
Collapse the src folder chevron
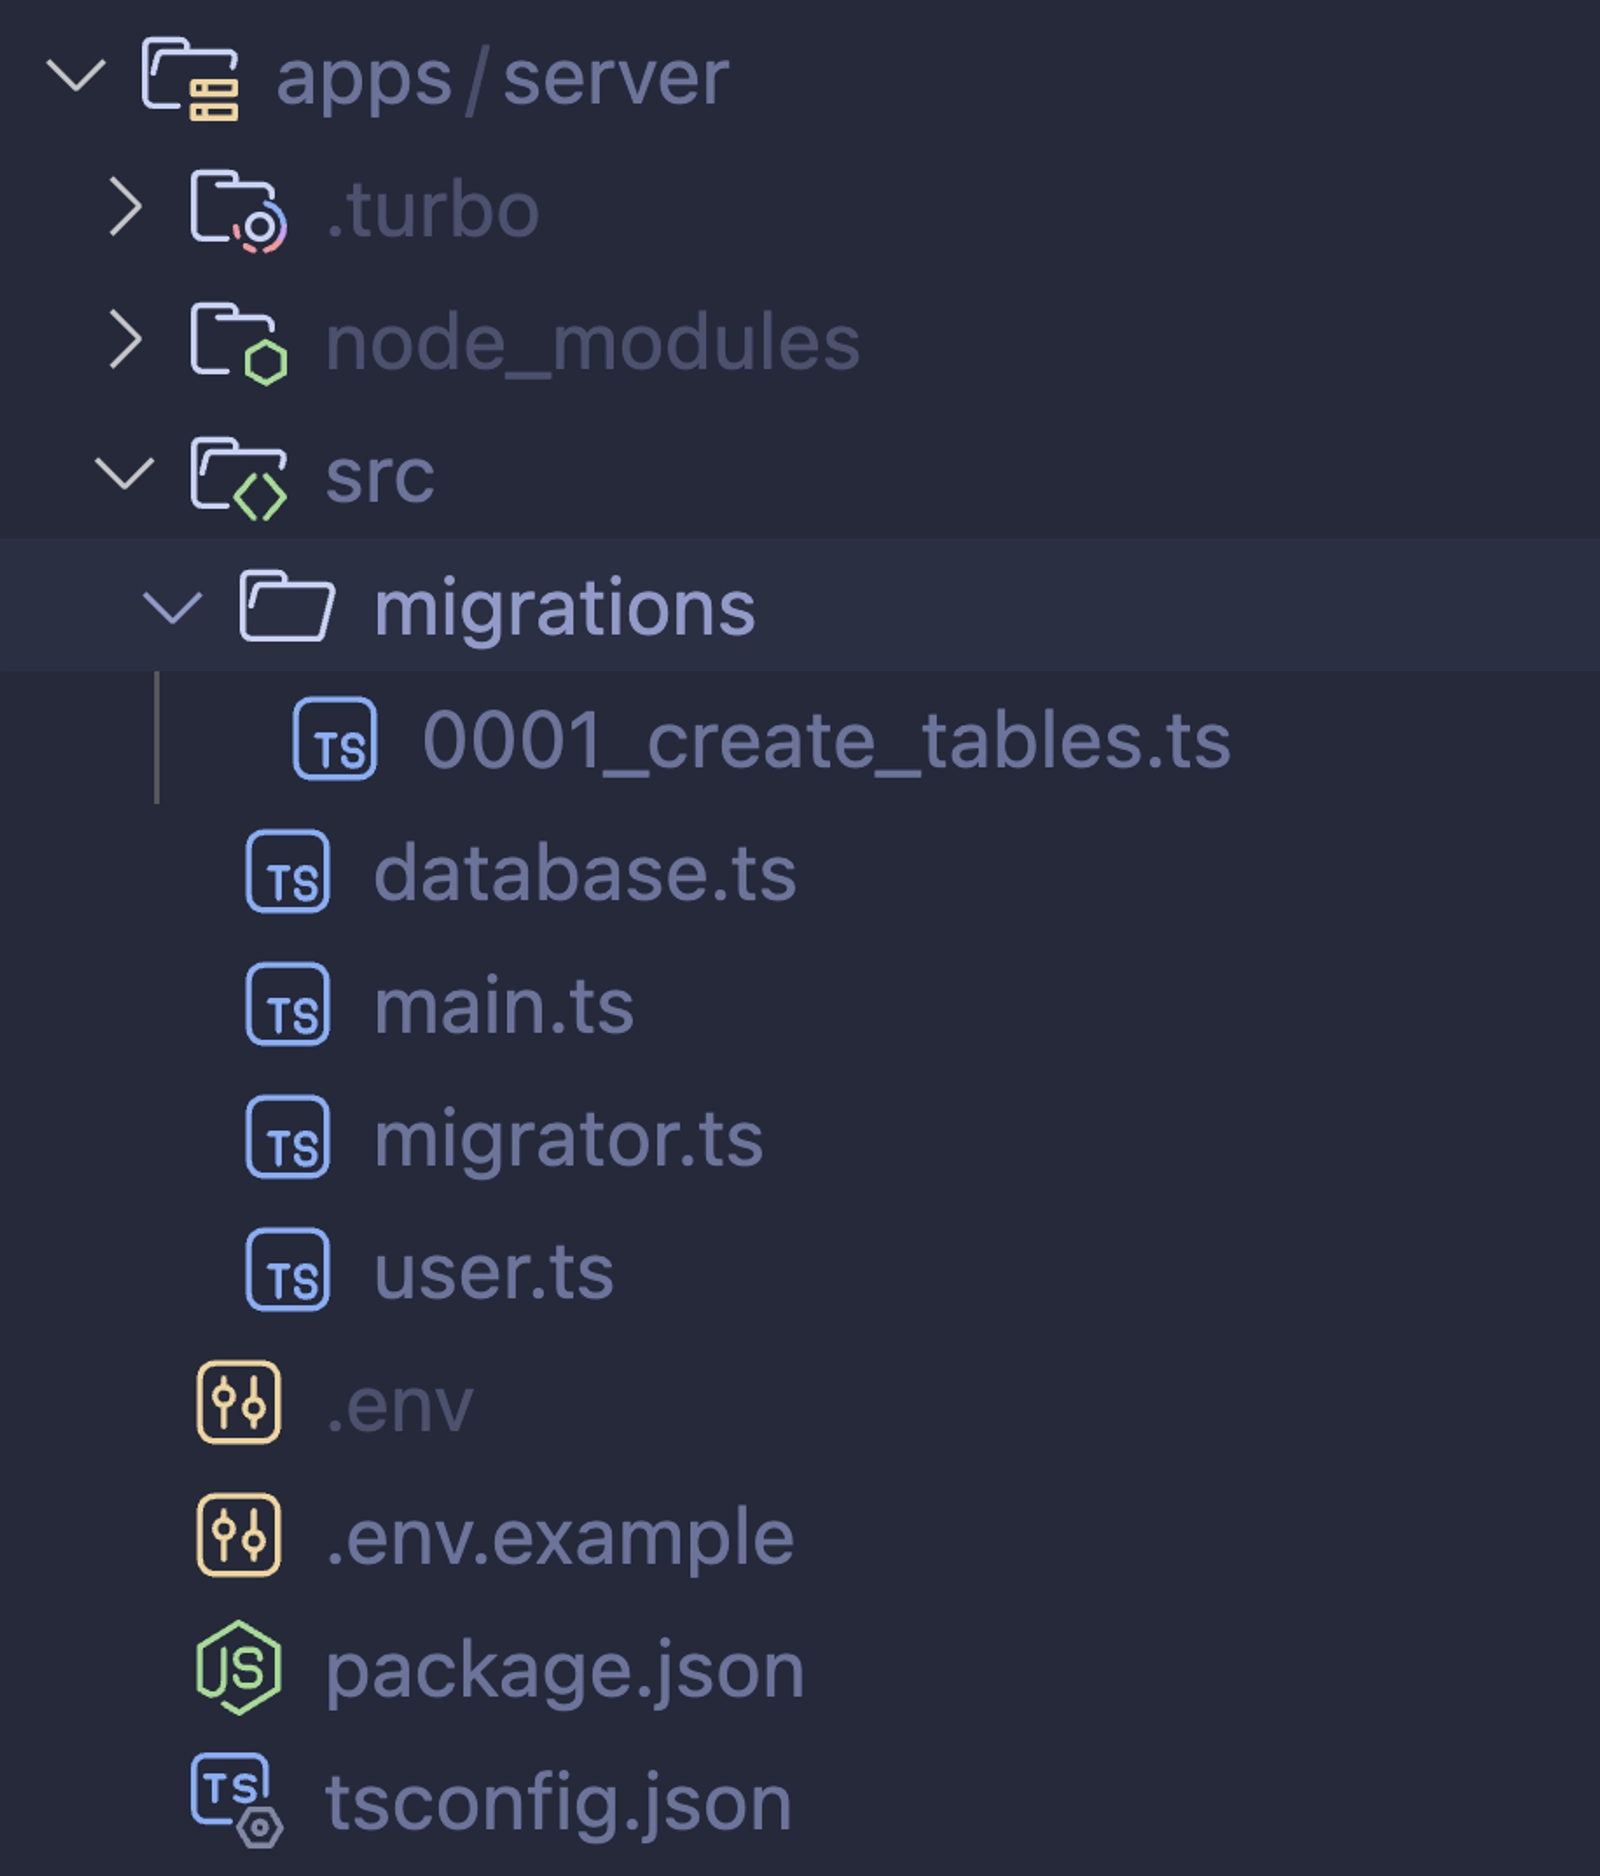[125, 474]
